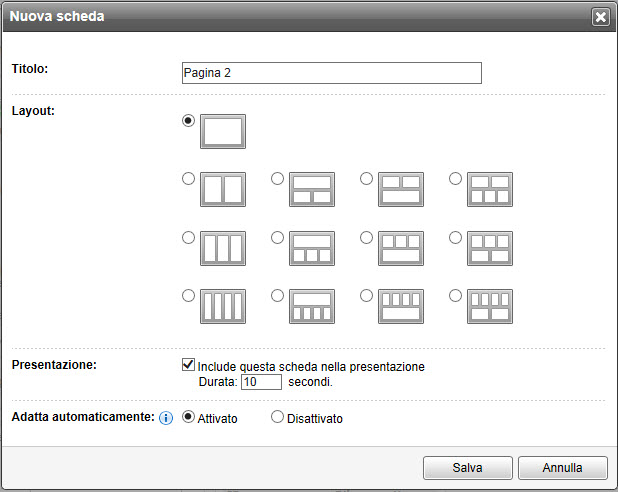
Task: Switch auto-fit to Disattivato
Action: pos(278,418)
